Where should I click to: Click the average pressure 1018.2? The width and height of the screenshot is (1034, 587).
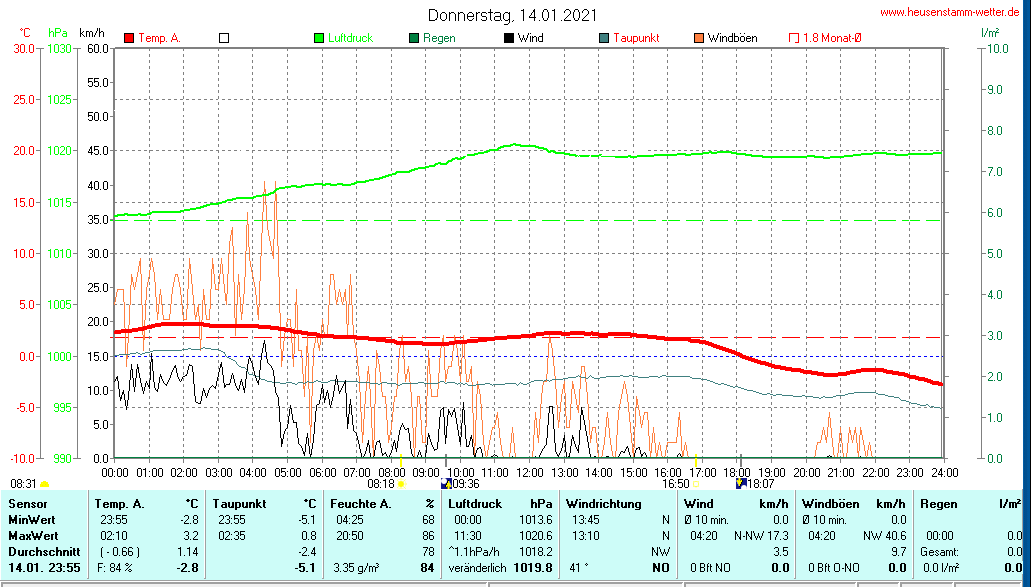point(535,551)
